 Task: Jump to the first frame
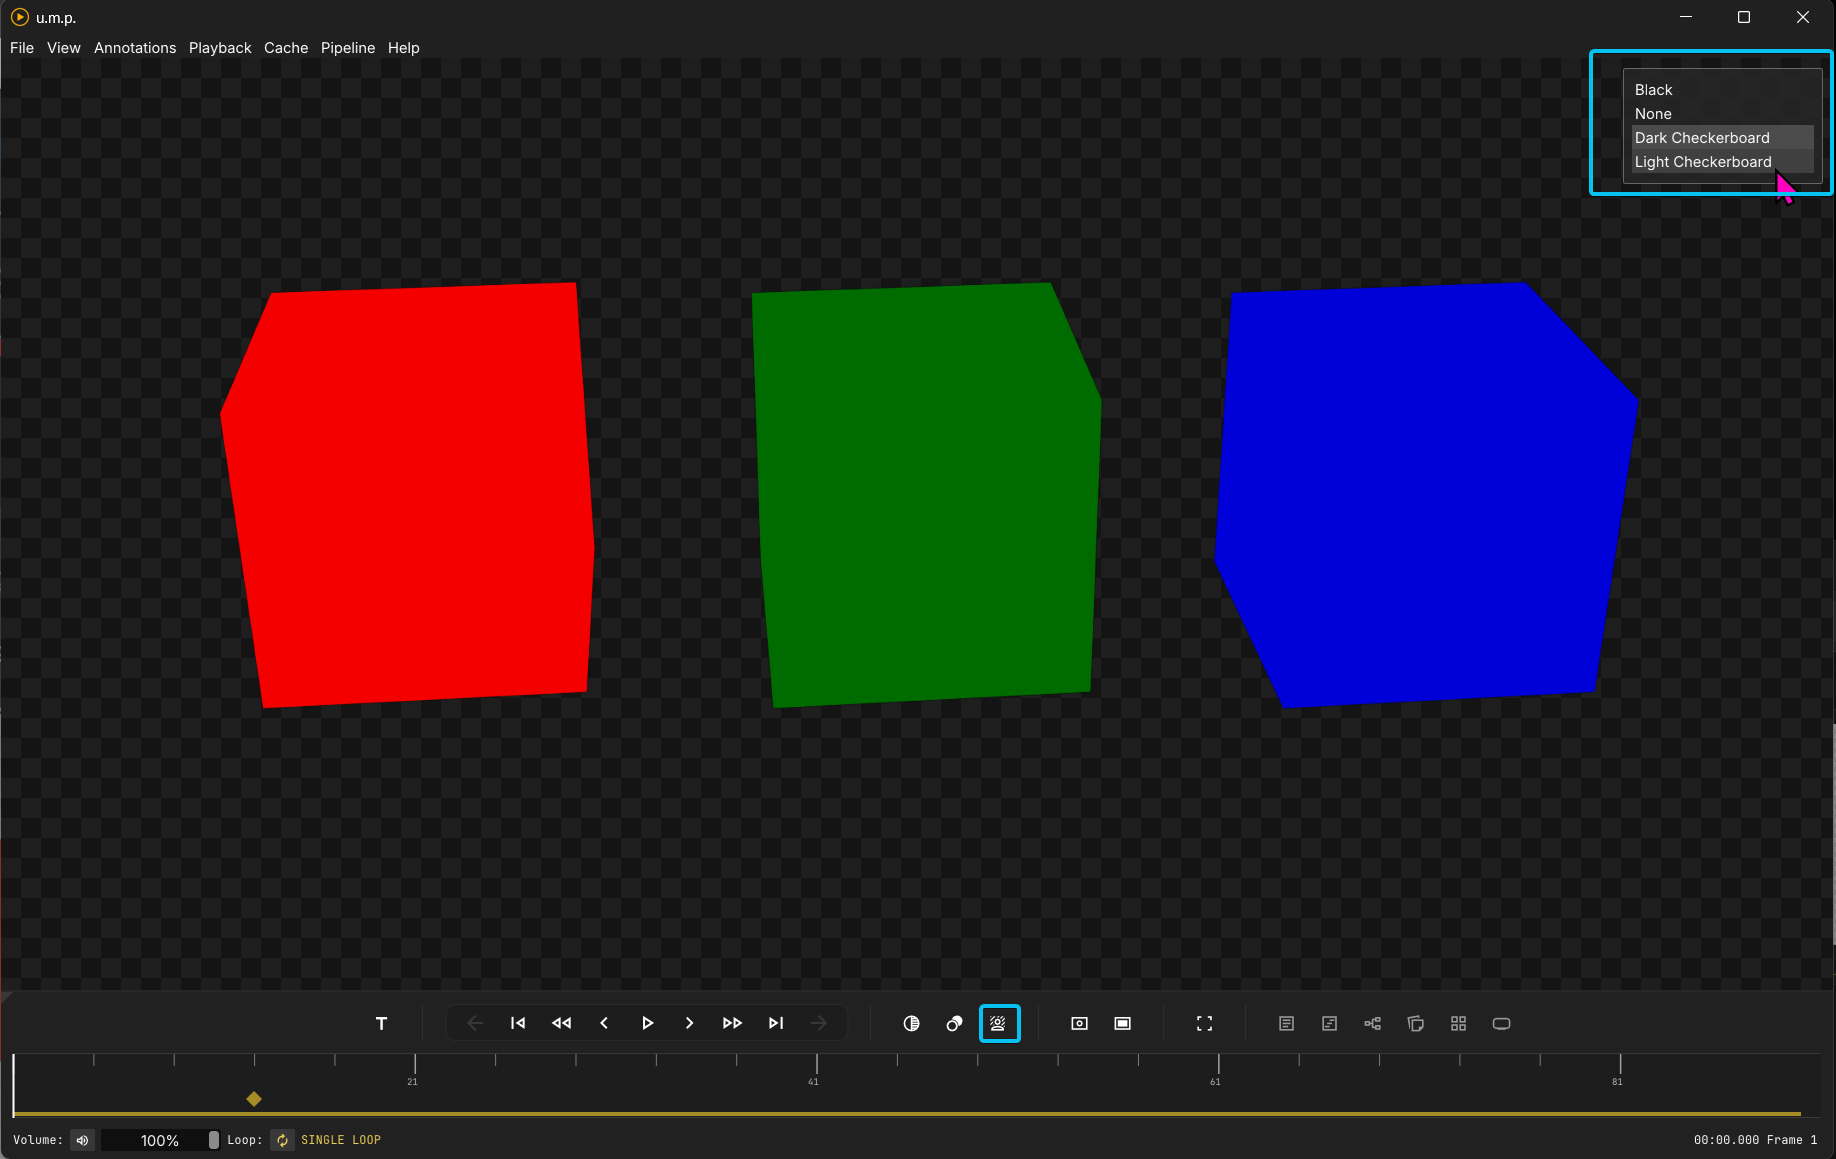point(518,1023)
